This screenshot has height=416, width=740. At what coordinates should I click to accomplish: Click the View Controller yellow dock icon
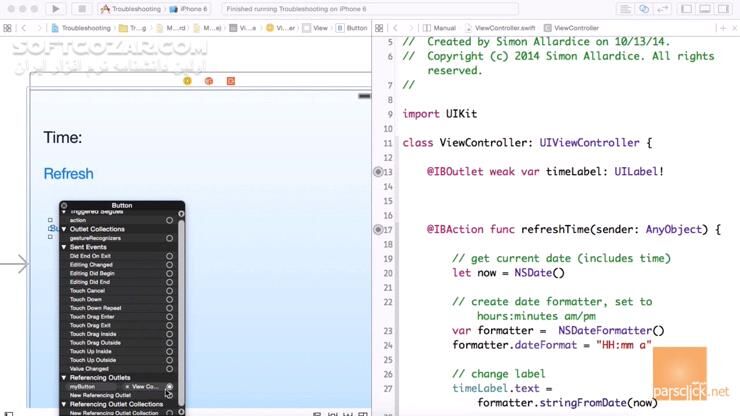pyautogui.click(x=187, y=80)
